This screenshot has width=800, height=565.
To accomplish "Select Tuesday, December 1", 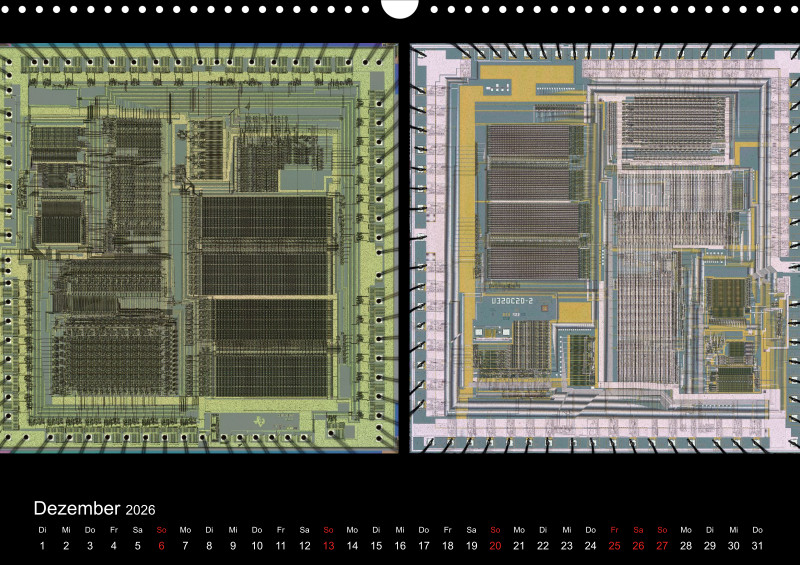I will pyautogui.click(x=42, y=546).
